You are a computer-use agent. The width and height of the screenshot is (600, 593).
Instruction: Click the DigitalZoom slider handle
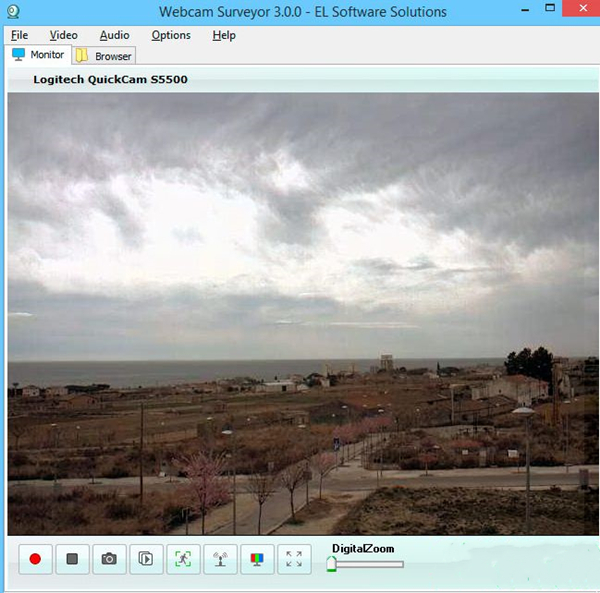pos(331,564)
